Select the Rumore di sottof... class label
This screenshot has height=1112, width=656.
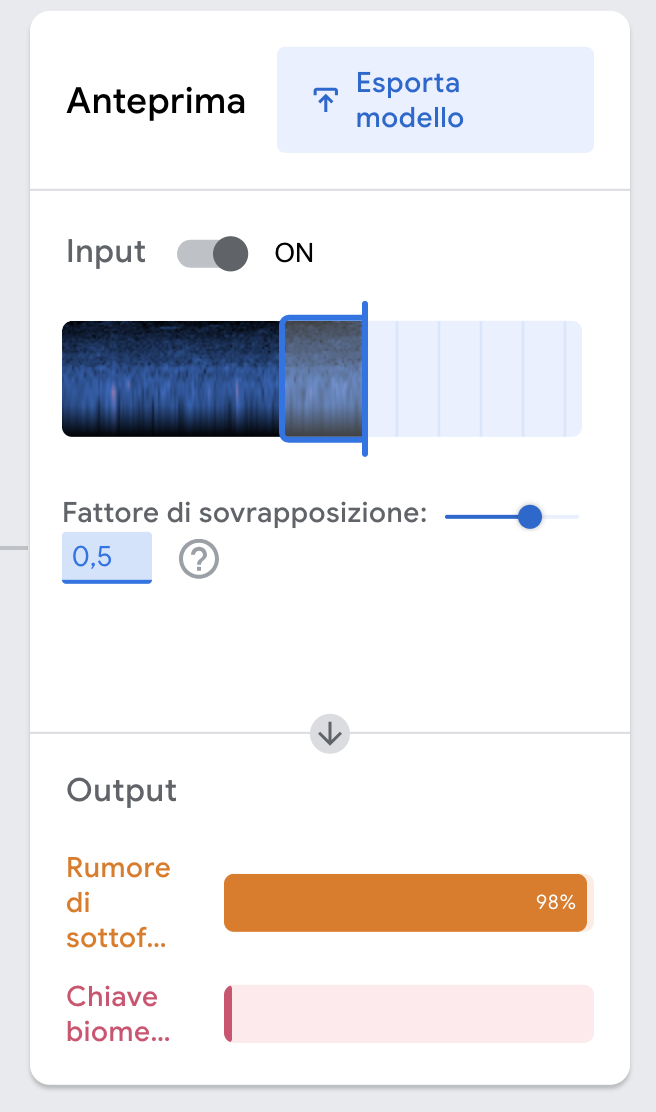[x=118, y=902]
